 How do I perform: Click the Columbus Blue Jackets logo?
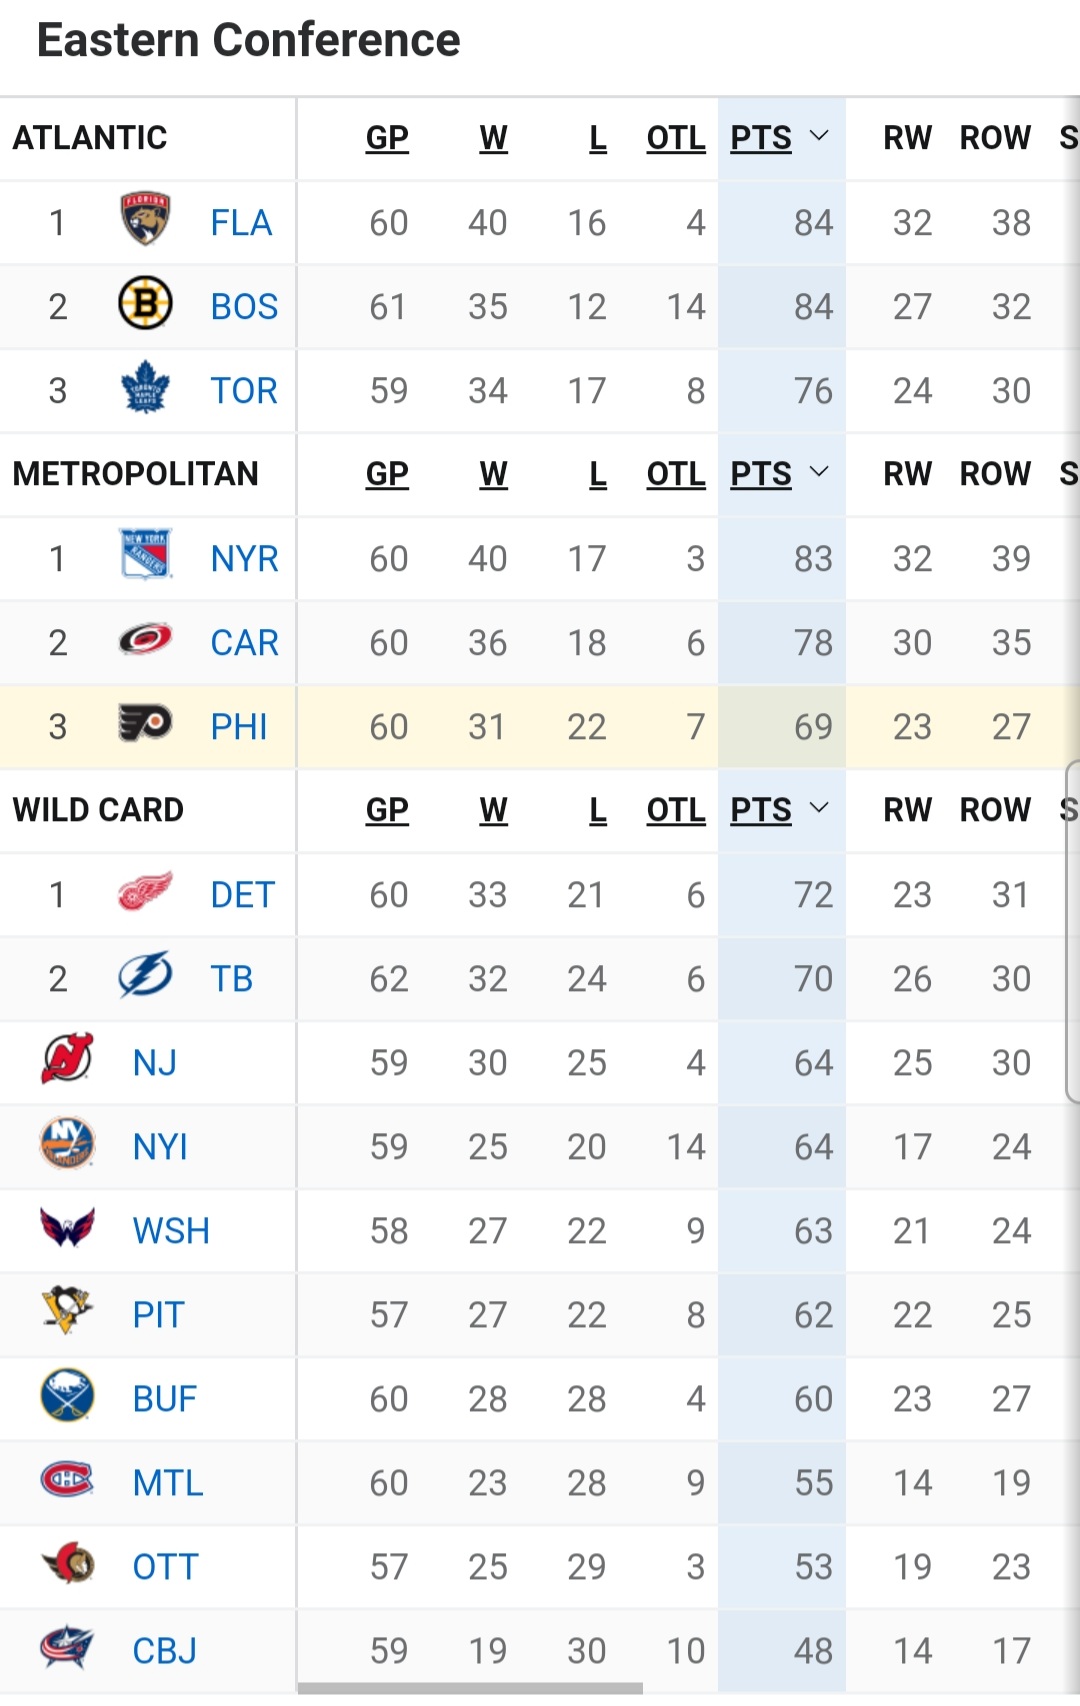tap(67, 1648)
